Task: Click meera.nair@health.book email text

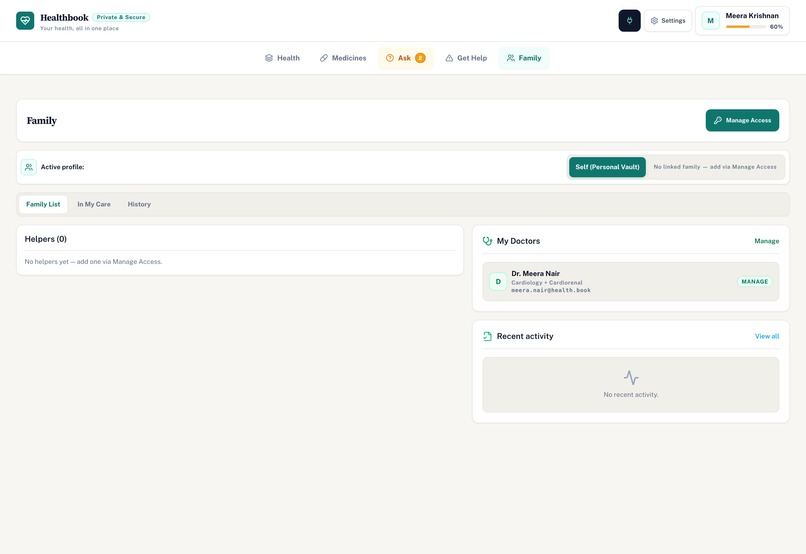Action: (x=551, y=290)
